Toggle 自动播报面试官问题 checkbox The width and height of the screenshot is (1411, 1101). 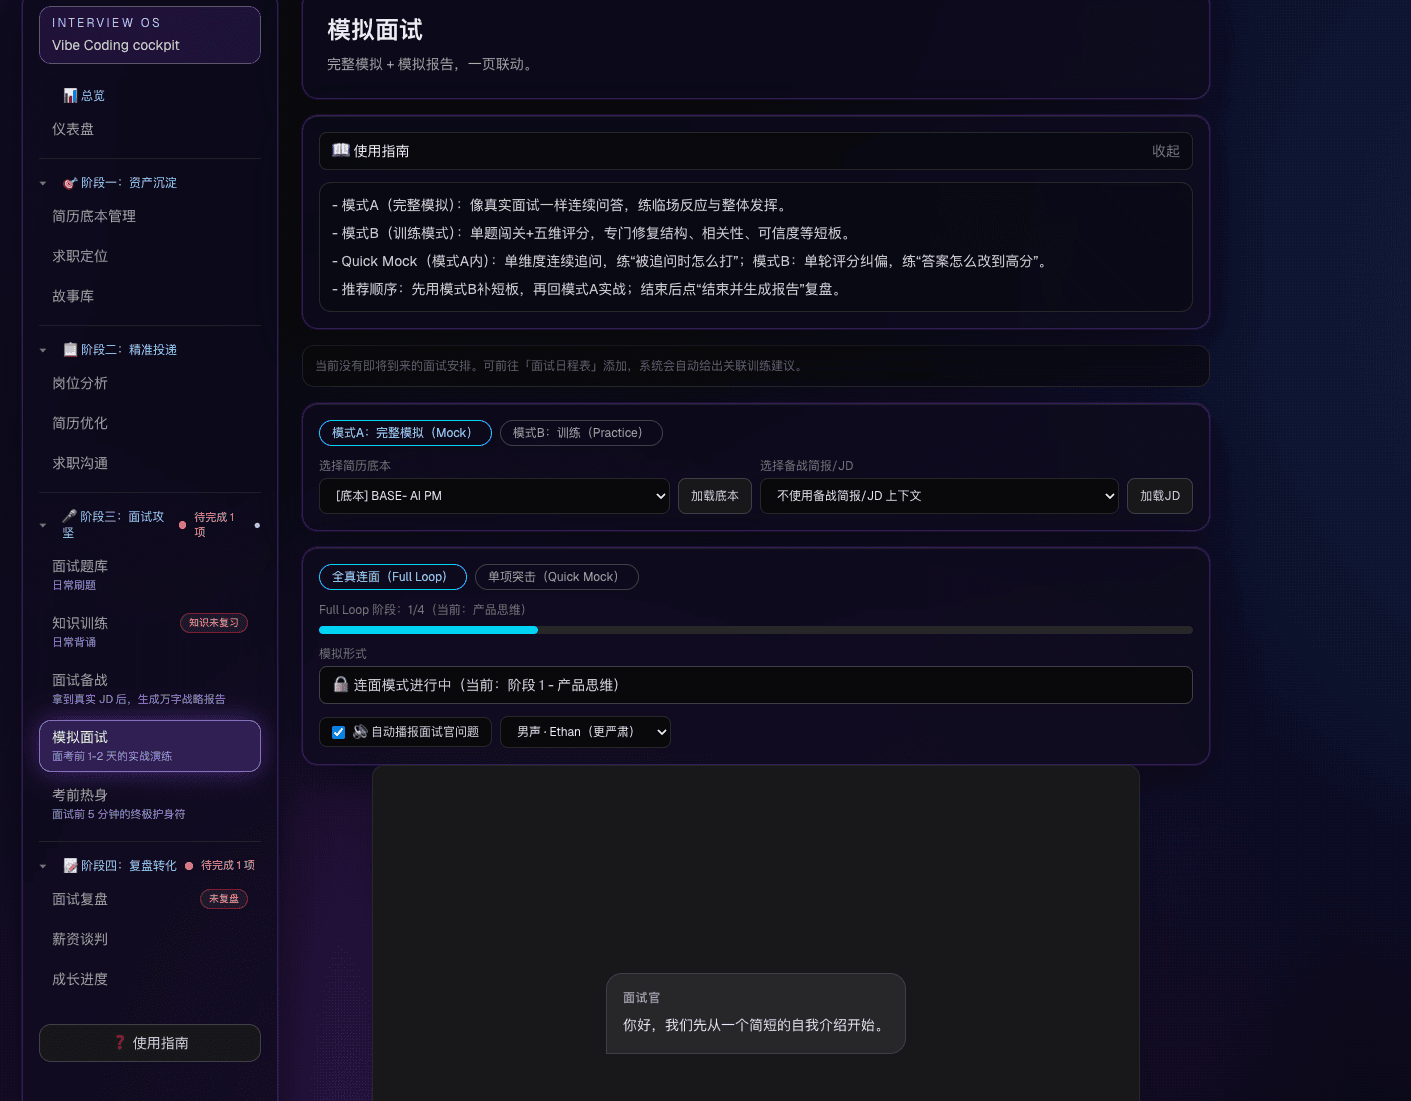pos(338,732)
